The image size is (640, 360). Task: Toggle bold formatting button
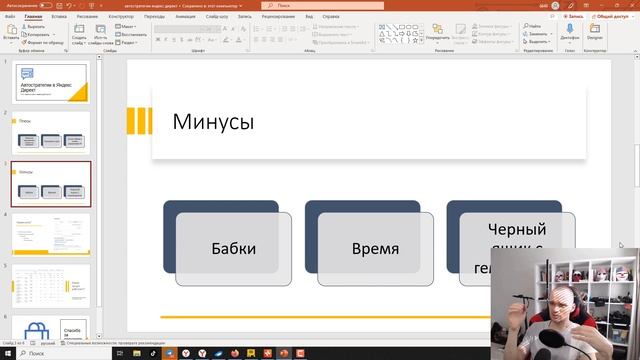tap(158, 40)
